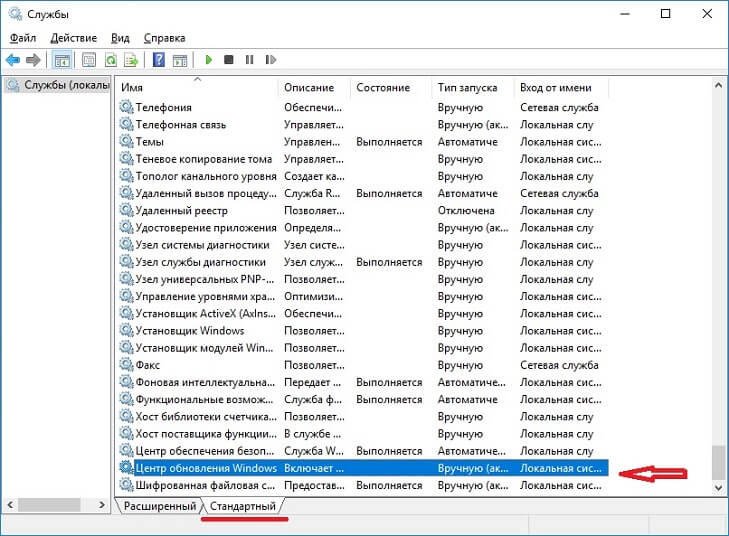Sort by the Тип запуска column header

tap(473, 87)
